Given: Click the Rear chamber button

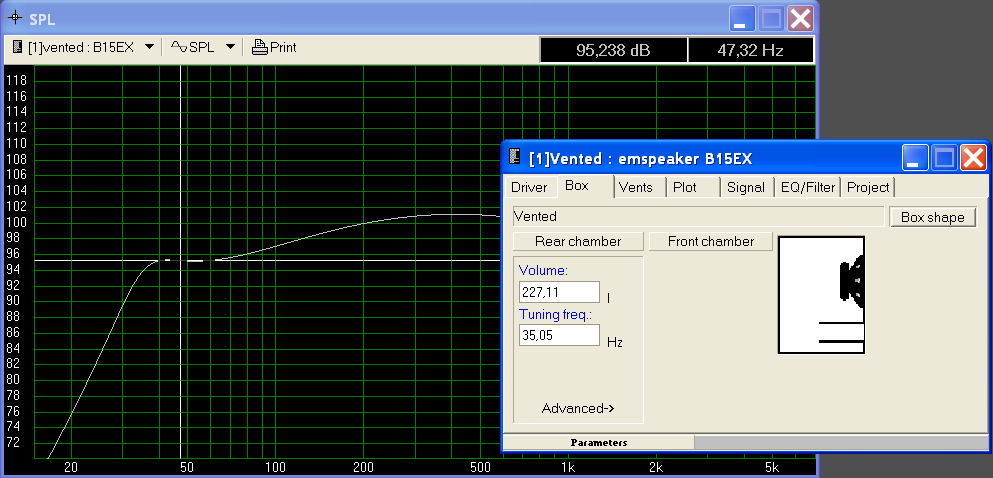Looking at the screenshot, I should coord(578,241).
